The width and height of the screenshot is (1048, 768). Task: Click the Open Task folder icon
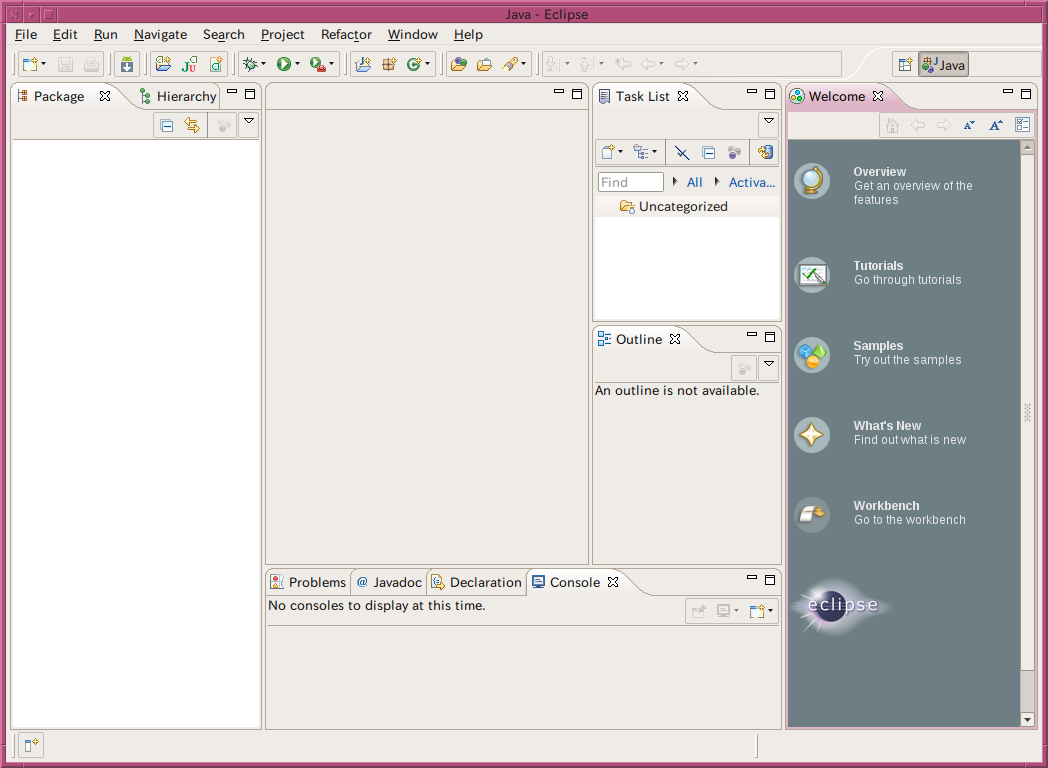(484, 64)
